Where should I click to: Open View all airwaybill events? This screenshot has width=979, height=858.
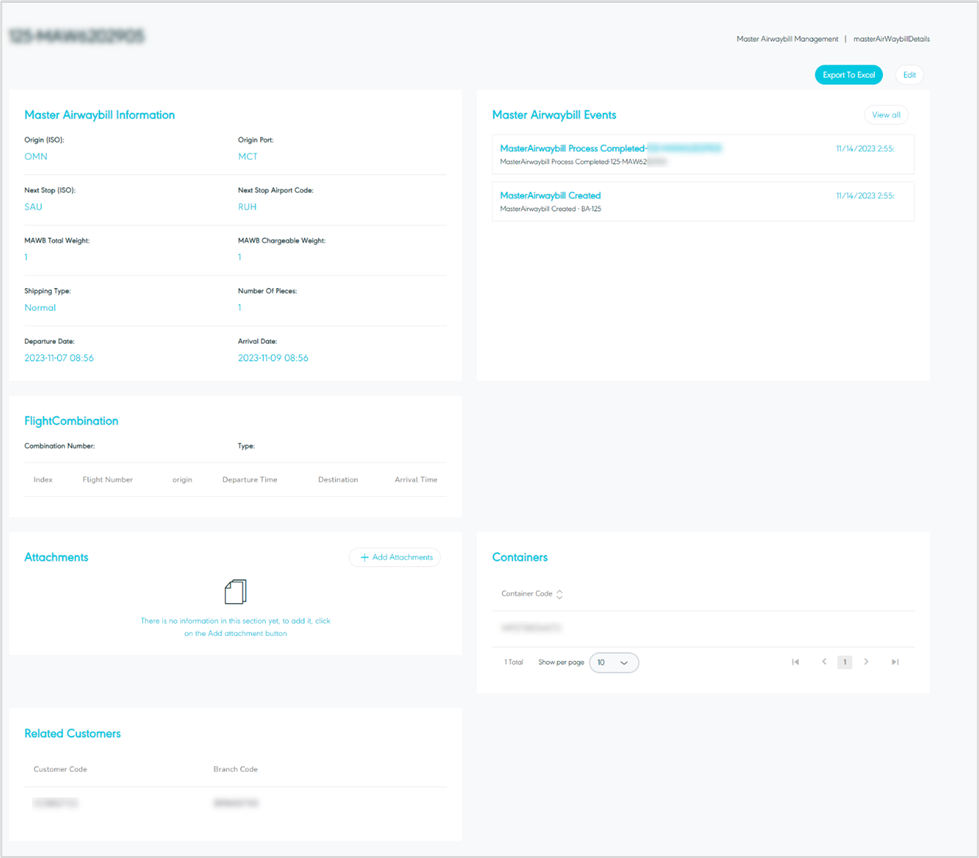pyautogui.click(x=885, y=115)
